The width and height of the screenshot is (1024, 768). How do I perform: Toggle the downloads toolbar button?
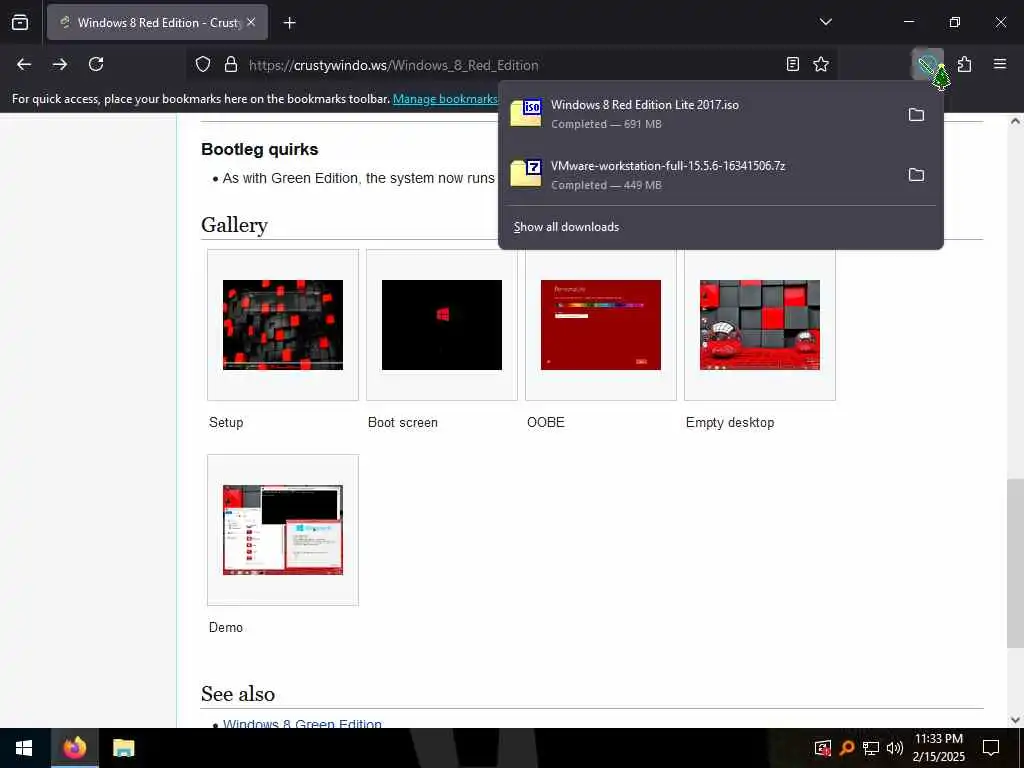pos(927,64)
